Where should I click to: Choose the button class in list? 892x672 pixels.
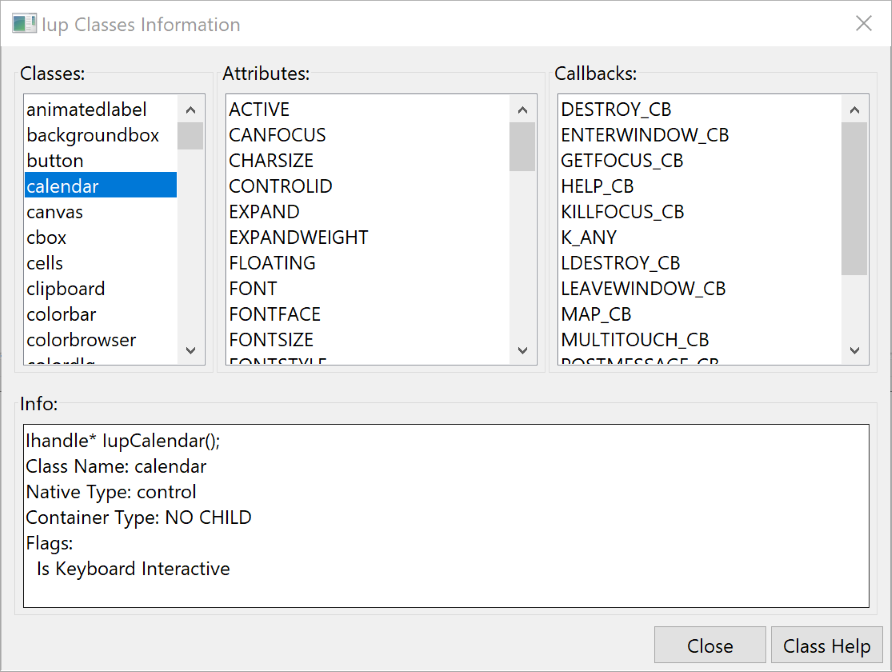point(55,161)
